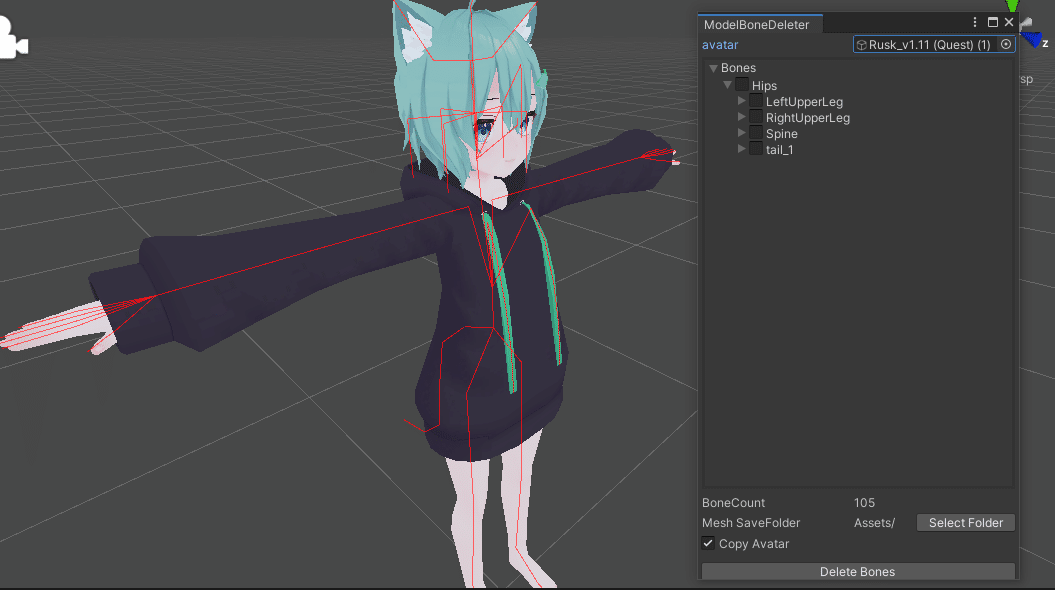Click the BoneCount label
Viewport: 1055px width, 590px height.
(x=733, y=503)
